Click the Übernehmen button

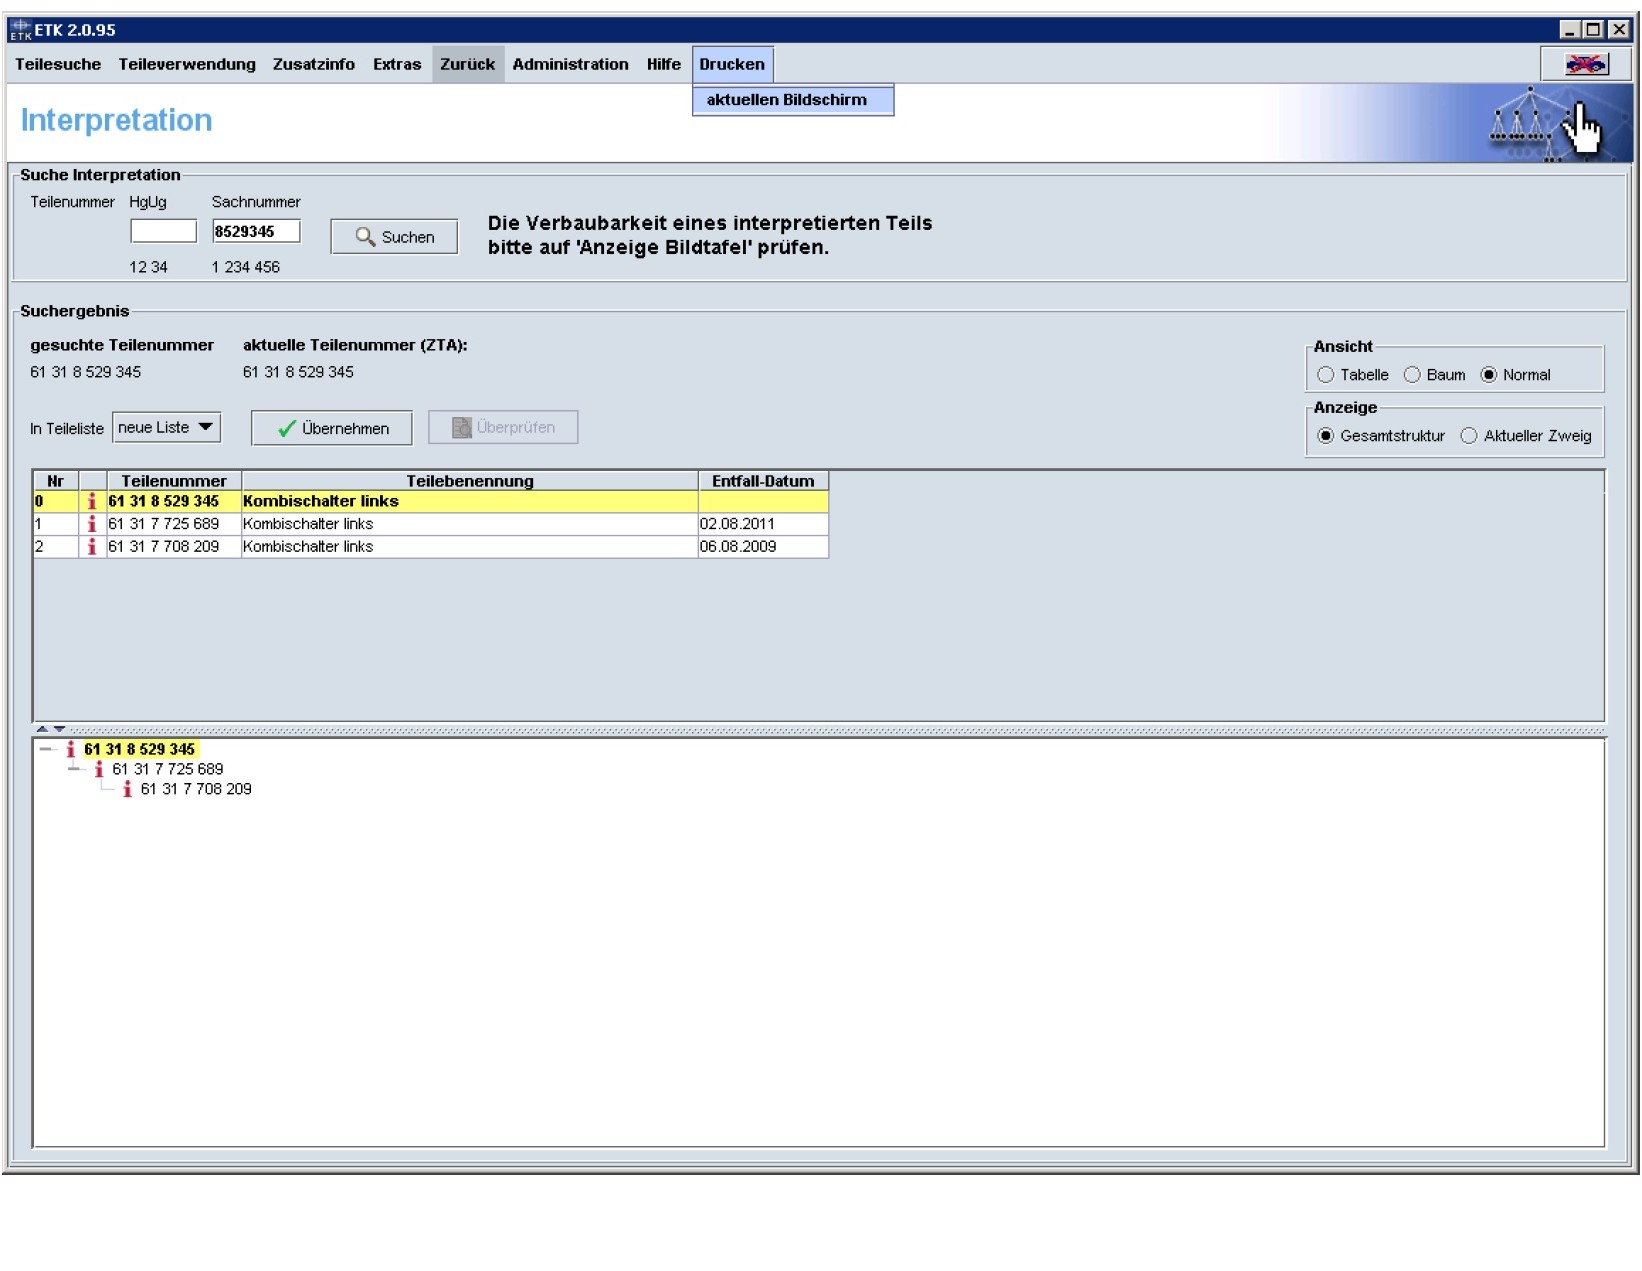click(x=331, y=428)
